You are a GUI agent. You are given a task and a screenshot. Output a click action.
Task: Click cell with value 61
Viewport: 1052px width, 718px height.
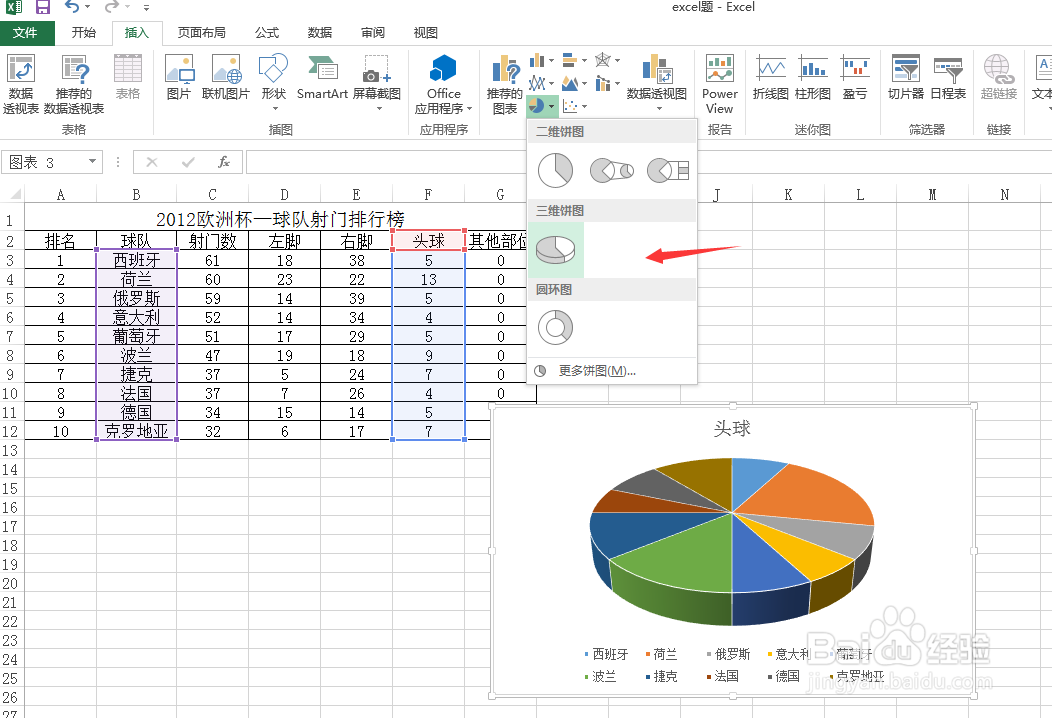coord(213,260)
